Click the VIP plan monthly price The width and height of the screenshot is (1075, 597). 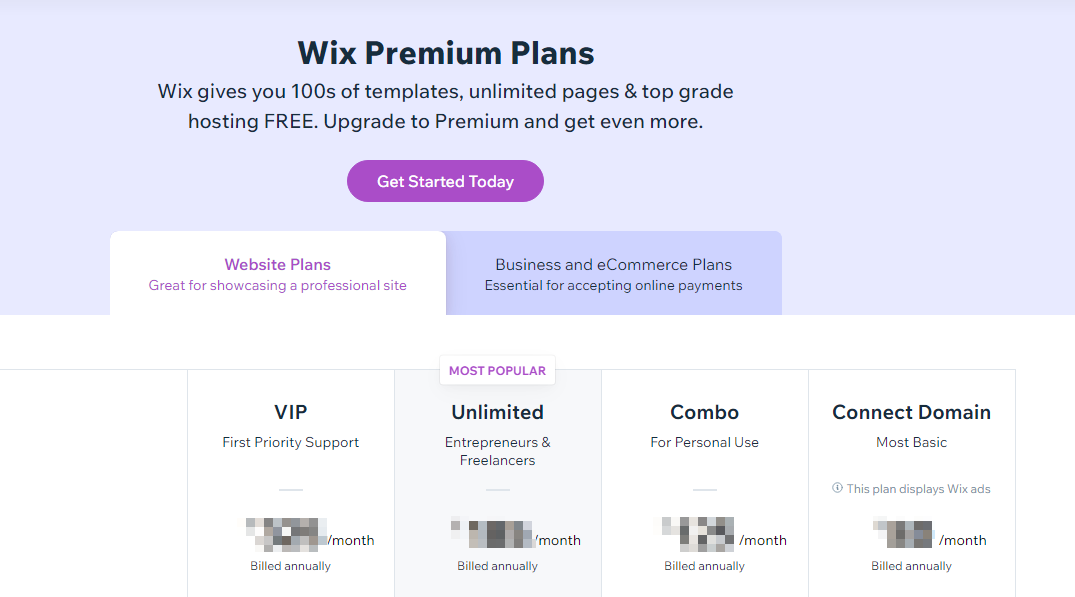[310, 535]
